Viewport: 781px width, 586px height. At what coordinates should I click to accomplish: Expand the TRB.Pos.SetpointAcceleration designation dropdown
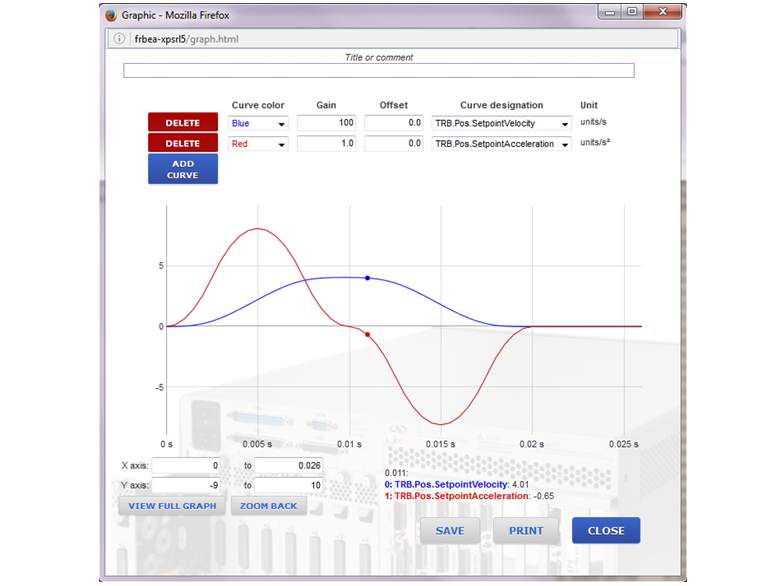click(x=501, y=144)
